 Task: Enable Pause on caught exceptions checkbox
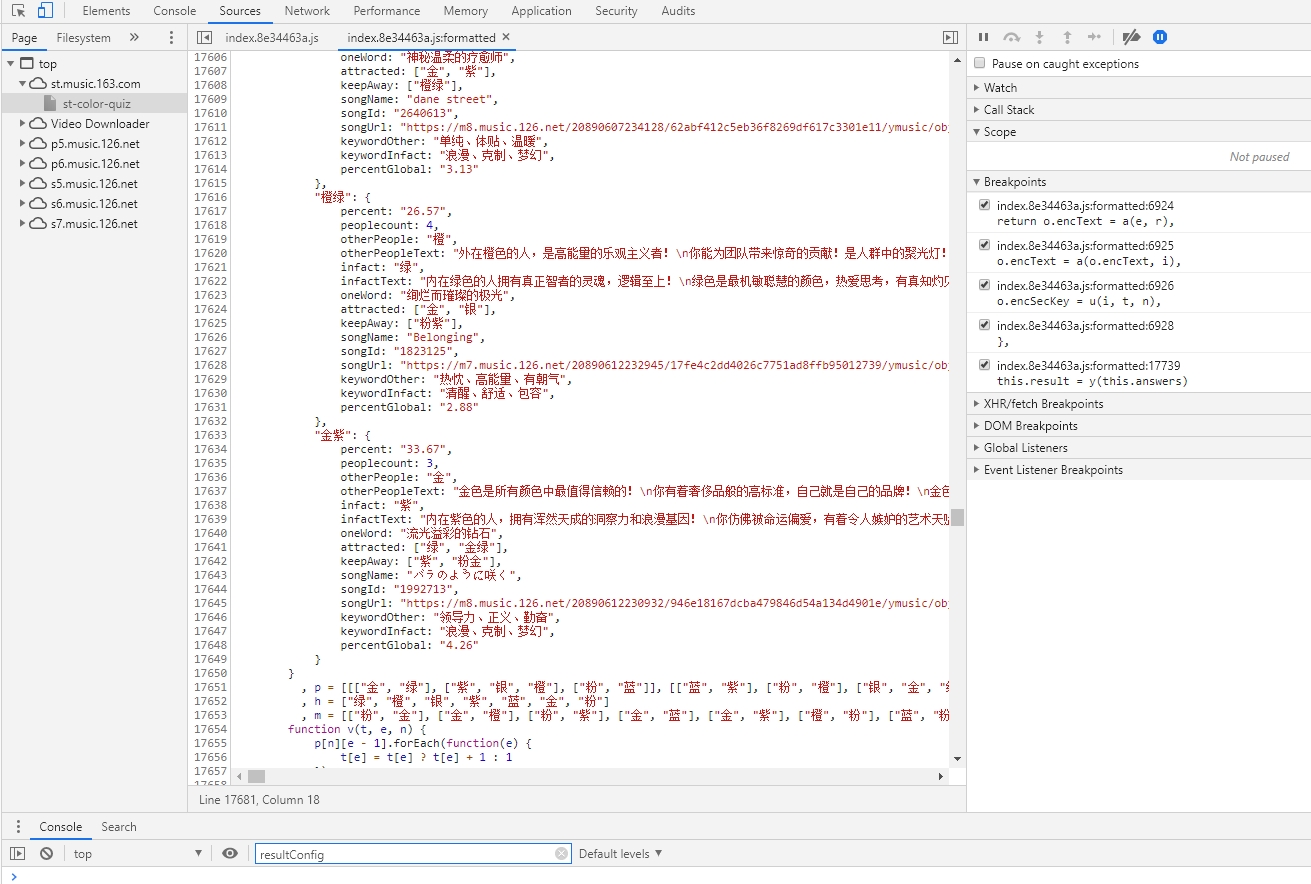pyautogui.click(x=980, y=63)
